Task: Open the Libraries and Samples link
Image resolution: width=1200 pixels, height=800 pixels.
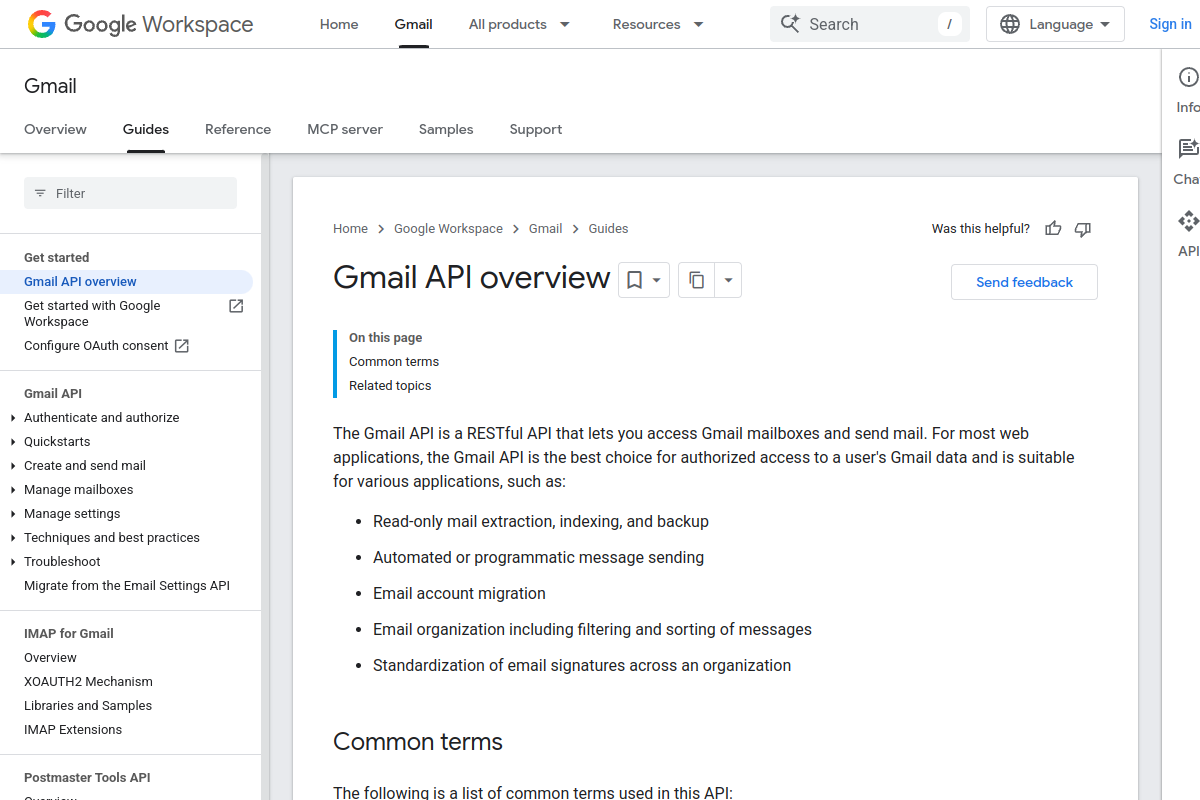Action: (88, 706)
